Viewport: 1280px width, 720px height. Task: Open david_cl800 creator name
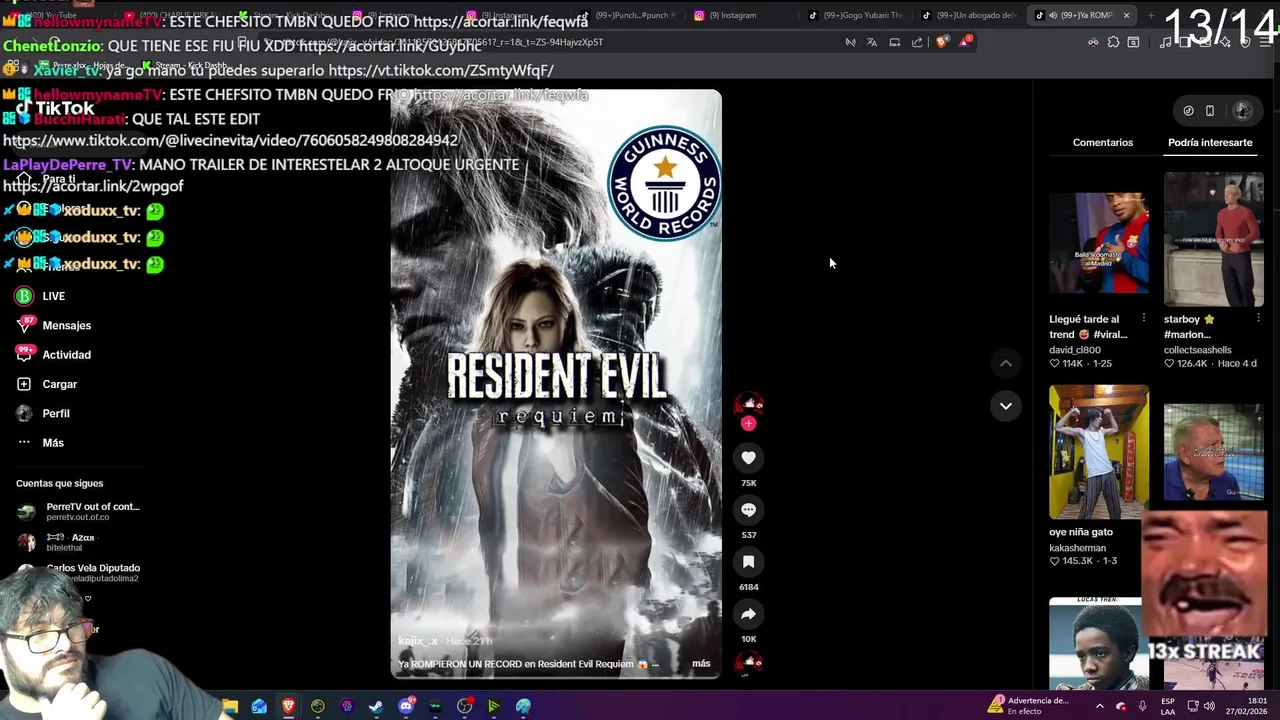1075,350
